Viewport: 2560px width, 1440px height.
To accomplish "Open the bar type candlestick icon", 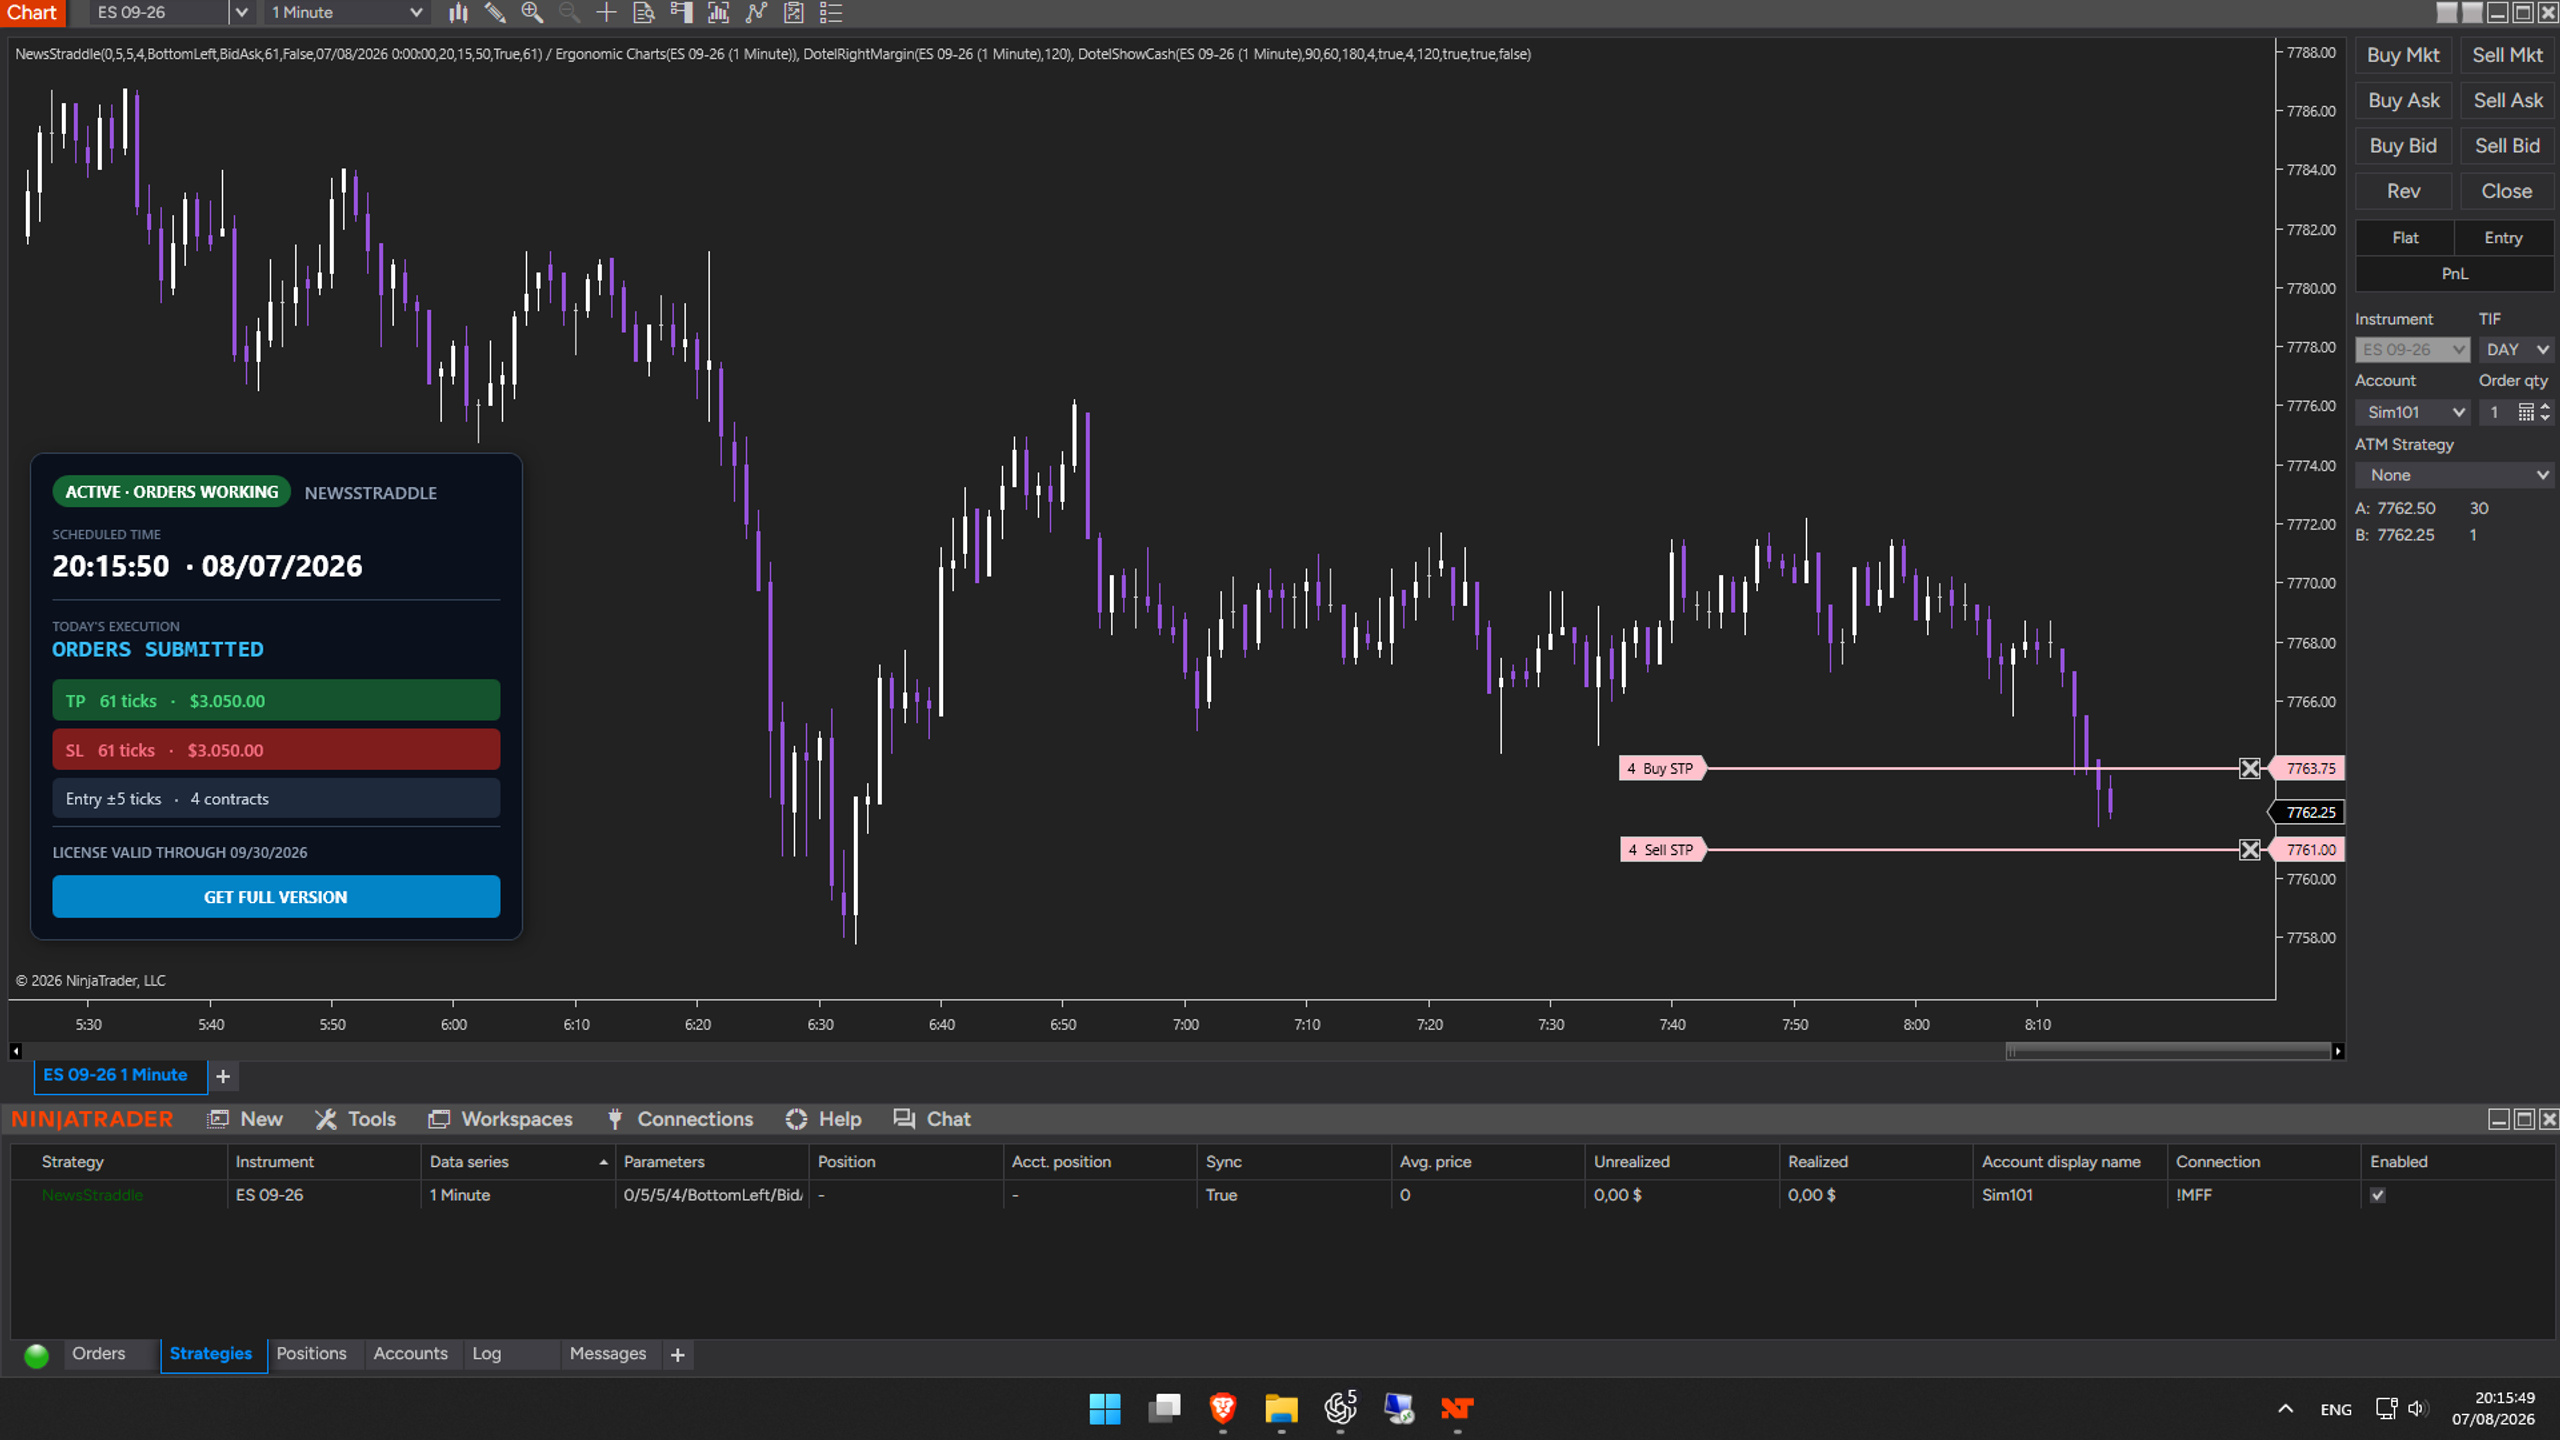I will (458, 13).
